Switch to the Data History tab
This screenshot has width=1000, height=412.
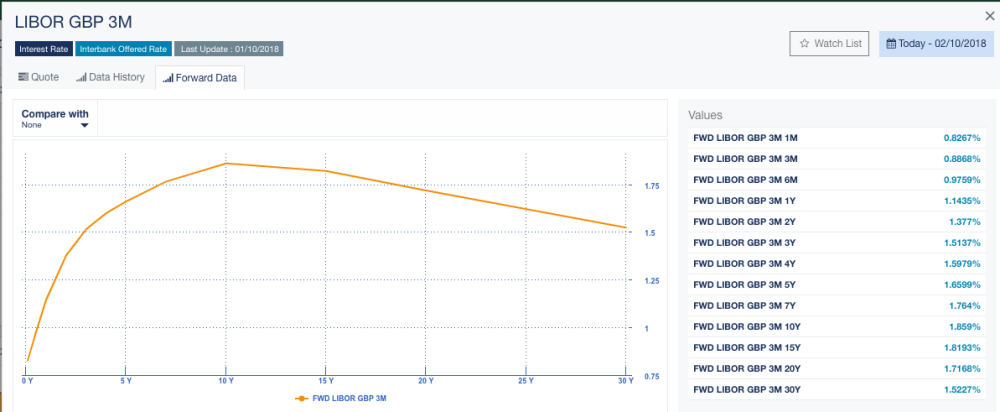(110, 78)
